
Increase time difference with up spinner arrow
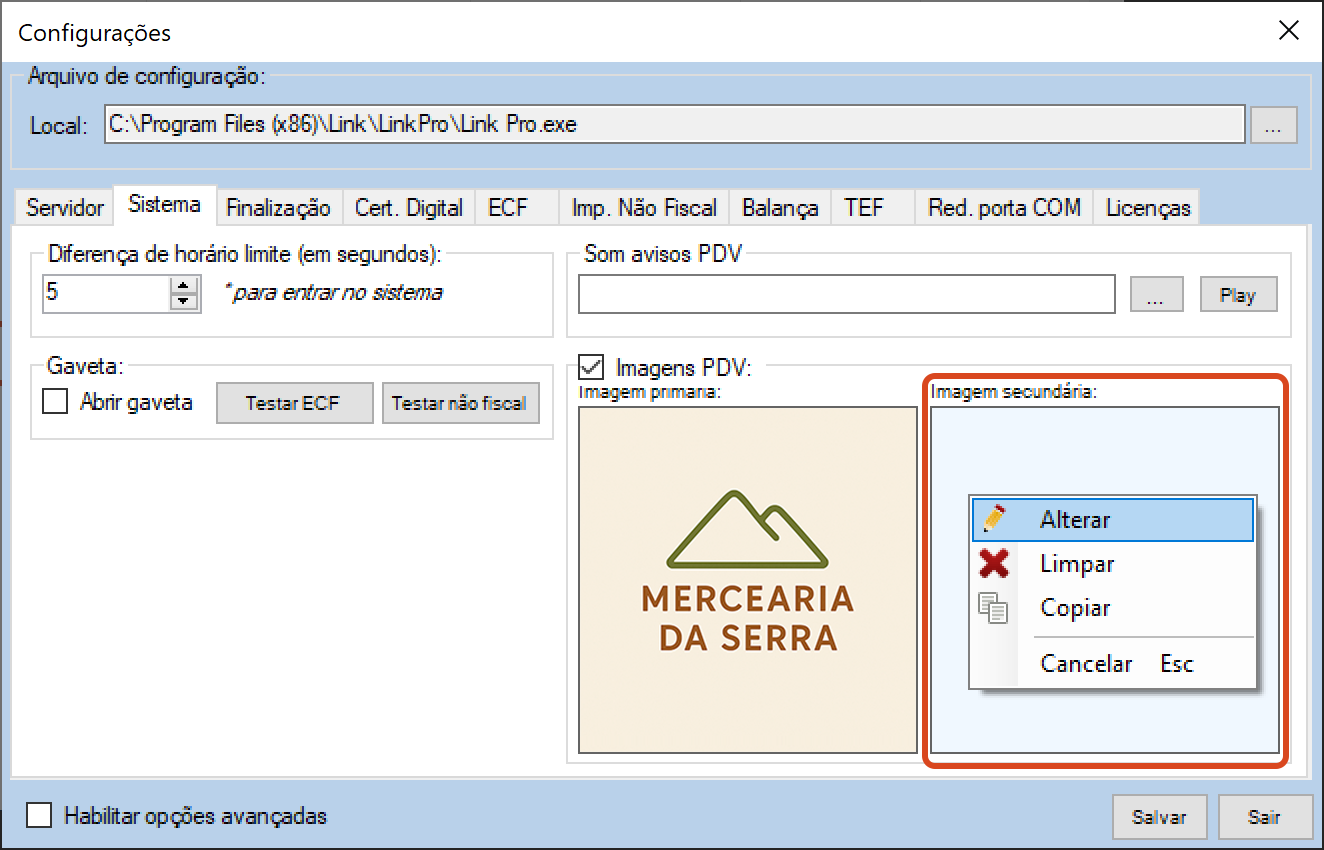point(184,287)
